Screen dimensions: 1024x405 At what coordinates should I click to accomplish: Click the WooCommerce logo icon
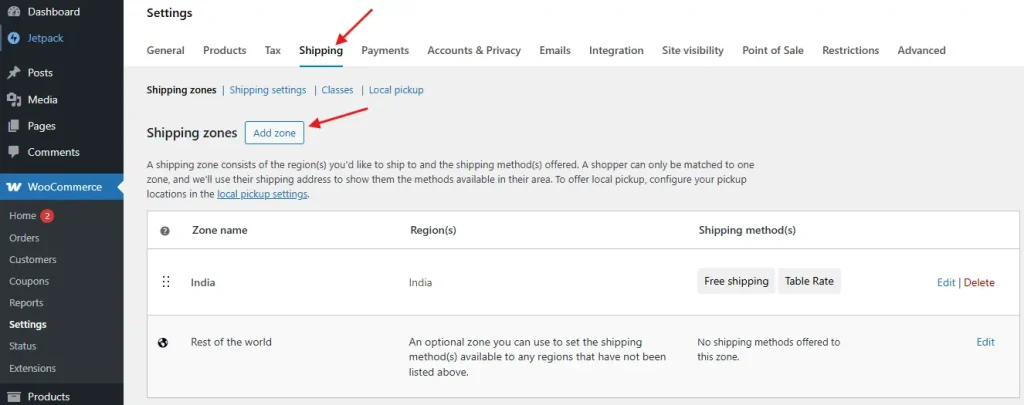[14, 187]
